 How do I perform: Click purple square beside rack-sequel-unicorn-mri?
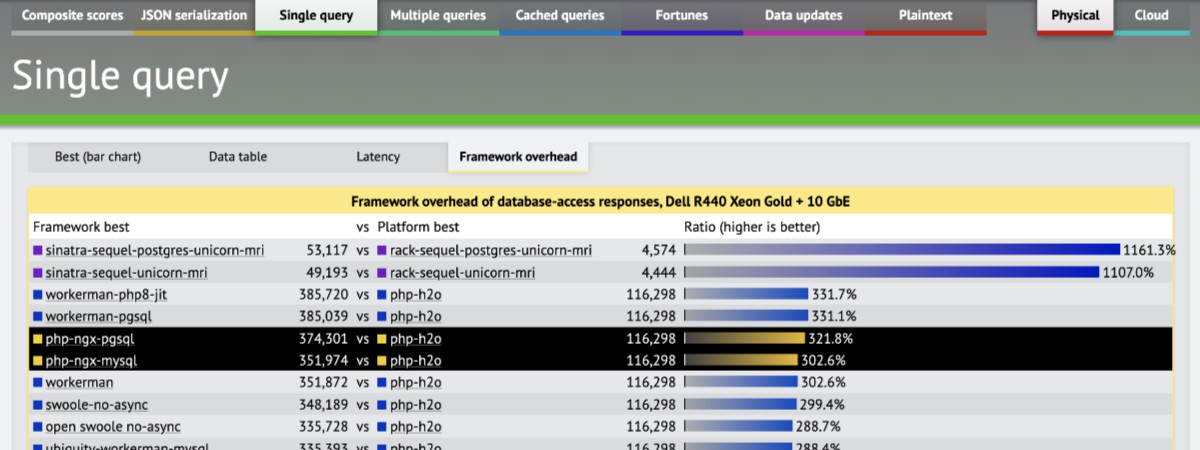(x=382, y=272)
